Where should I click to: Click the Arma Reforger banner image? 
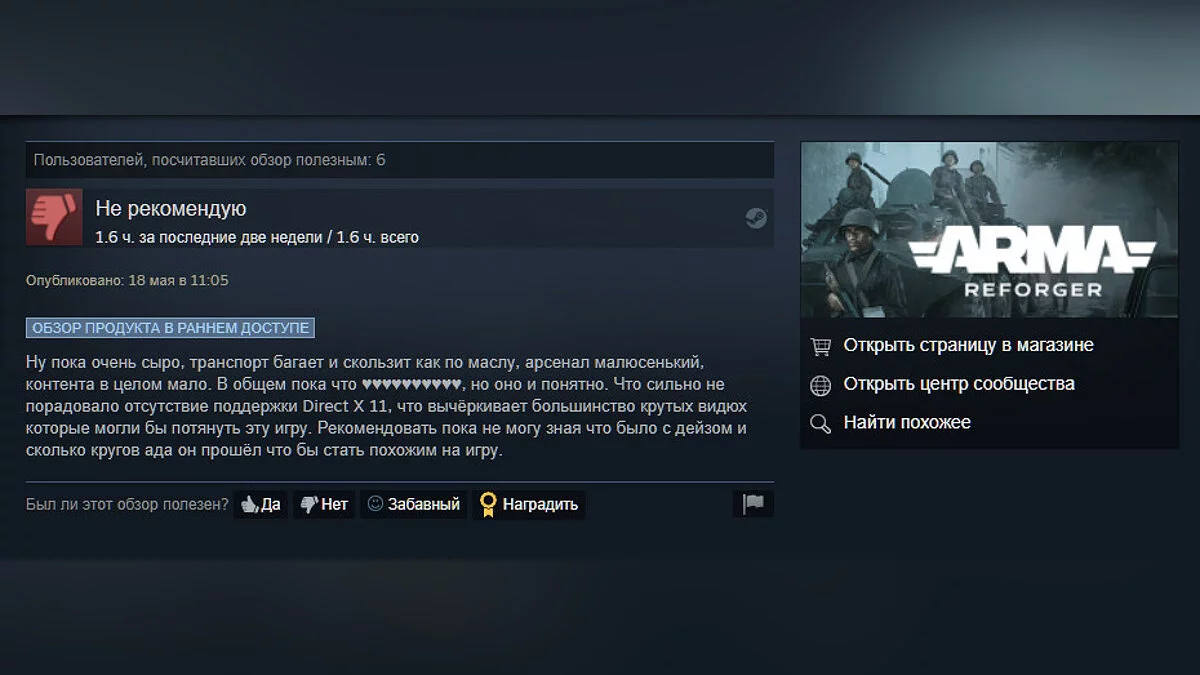point(990,230)
